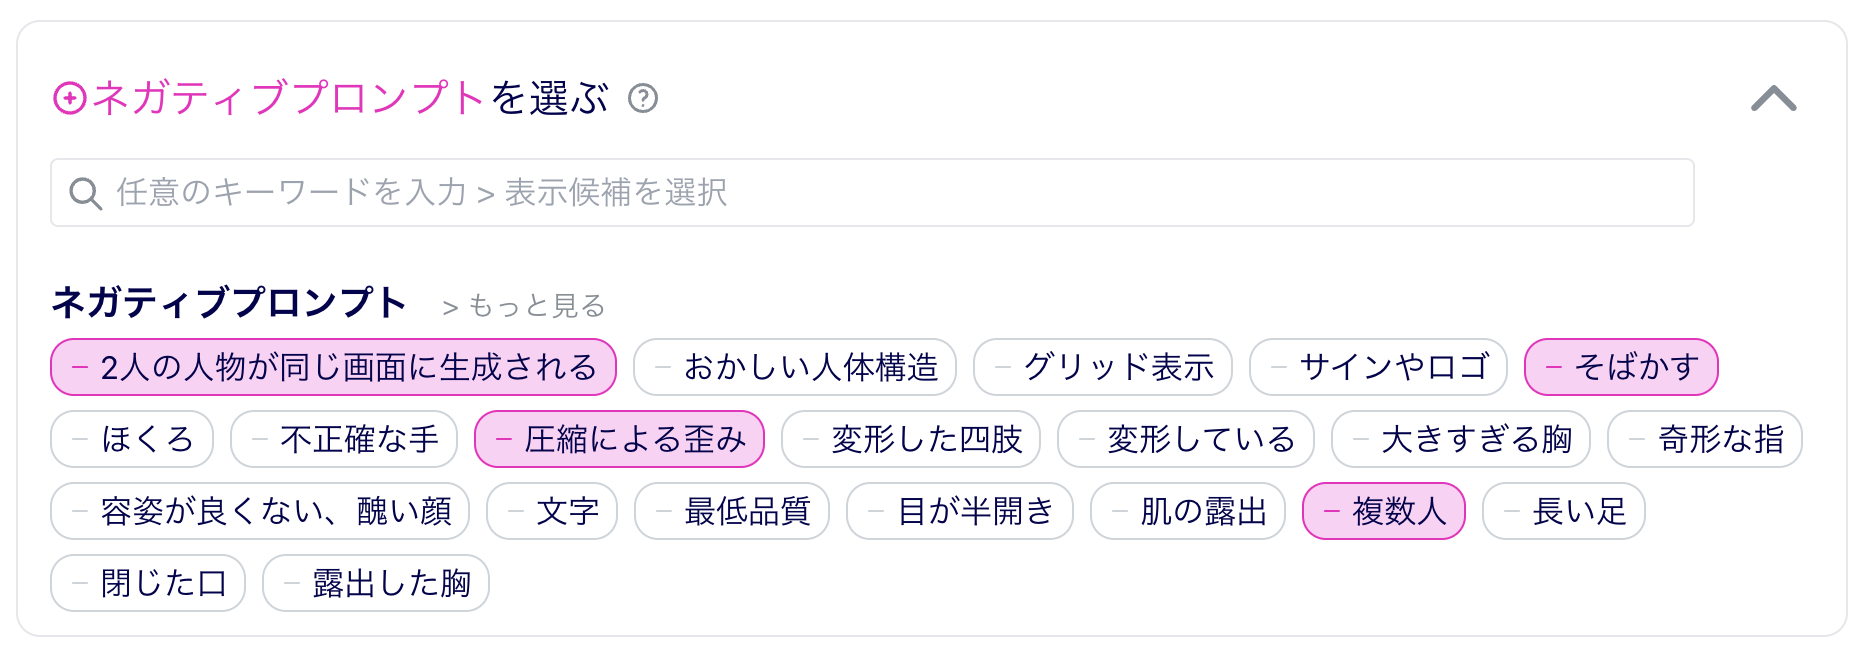Screen dimensions: 1874x672
Task: Enable the 不正確な手 tag
Action: coord(344,439)
